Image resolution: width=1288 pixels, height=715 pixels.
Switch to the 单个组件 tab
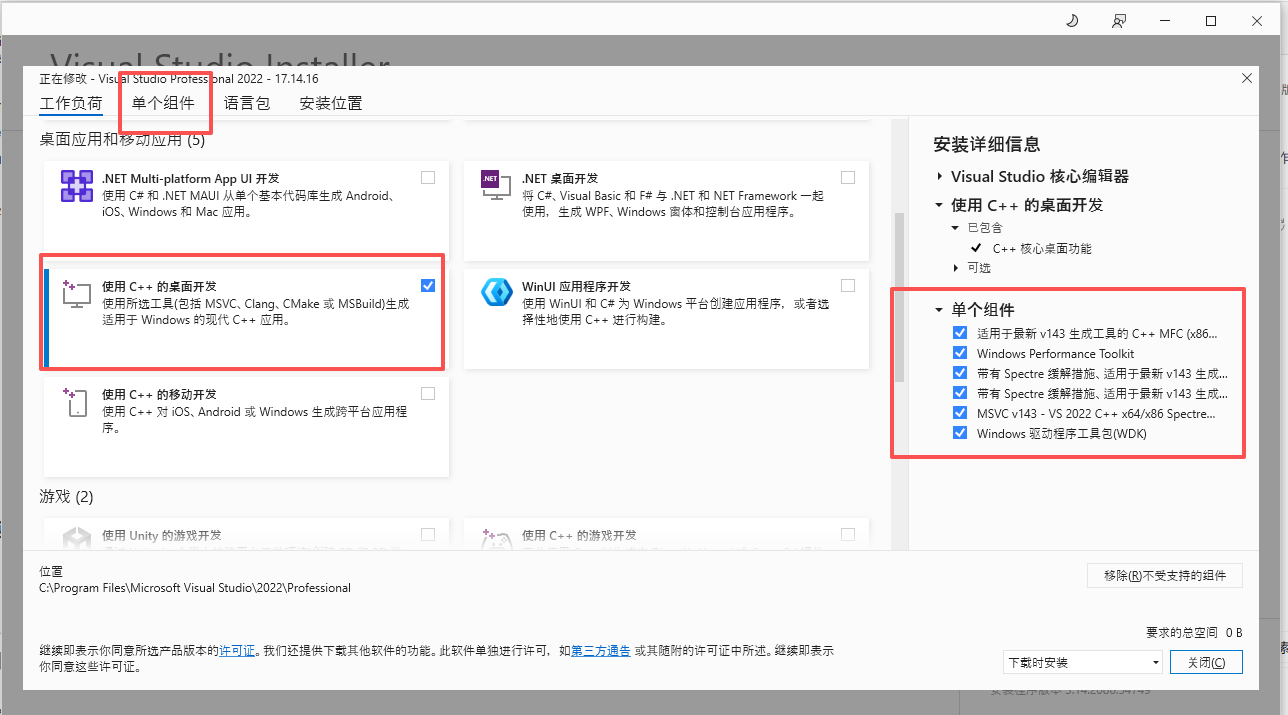click(x=163, y=103)
